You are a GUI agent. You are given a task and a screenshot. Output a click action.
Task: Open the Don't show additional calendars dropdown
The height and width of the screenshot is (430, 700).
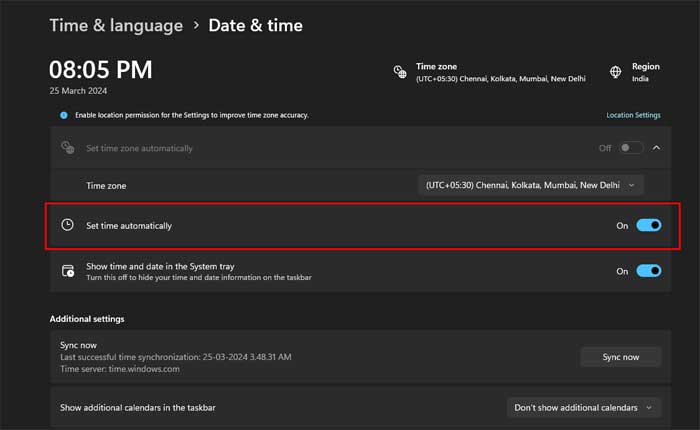(x=584, y=407)
